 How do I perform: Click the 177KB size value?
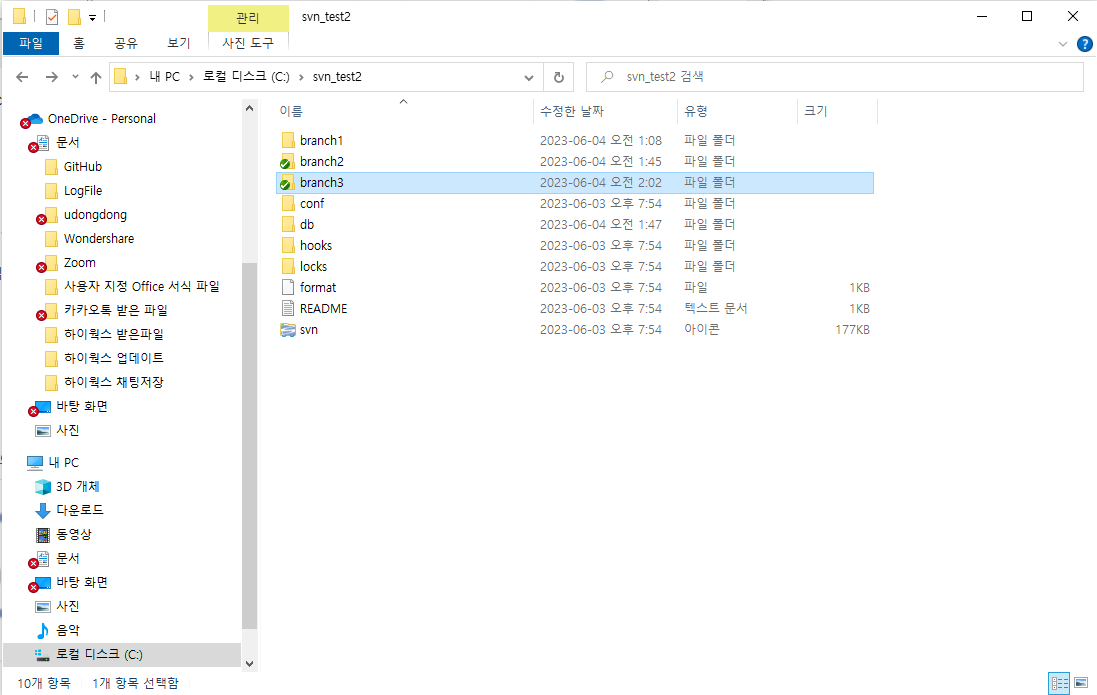[852, 330]
